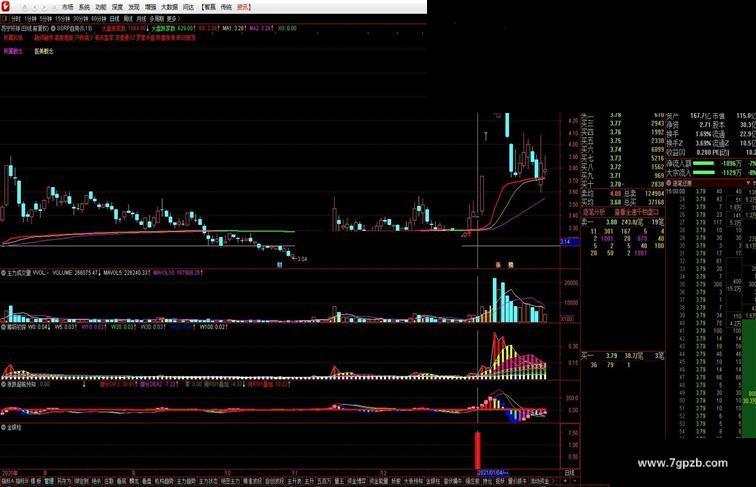Click the 逐笔还原 panel header icon

(669, 183)
